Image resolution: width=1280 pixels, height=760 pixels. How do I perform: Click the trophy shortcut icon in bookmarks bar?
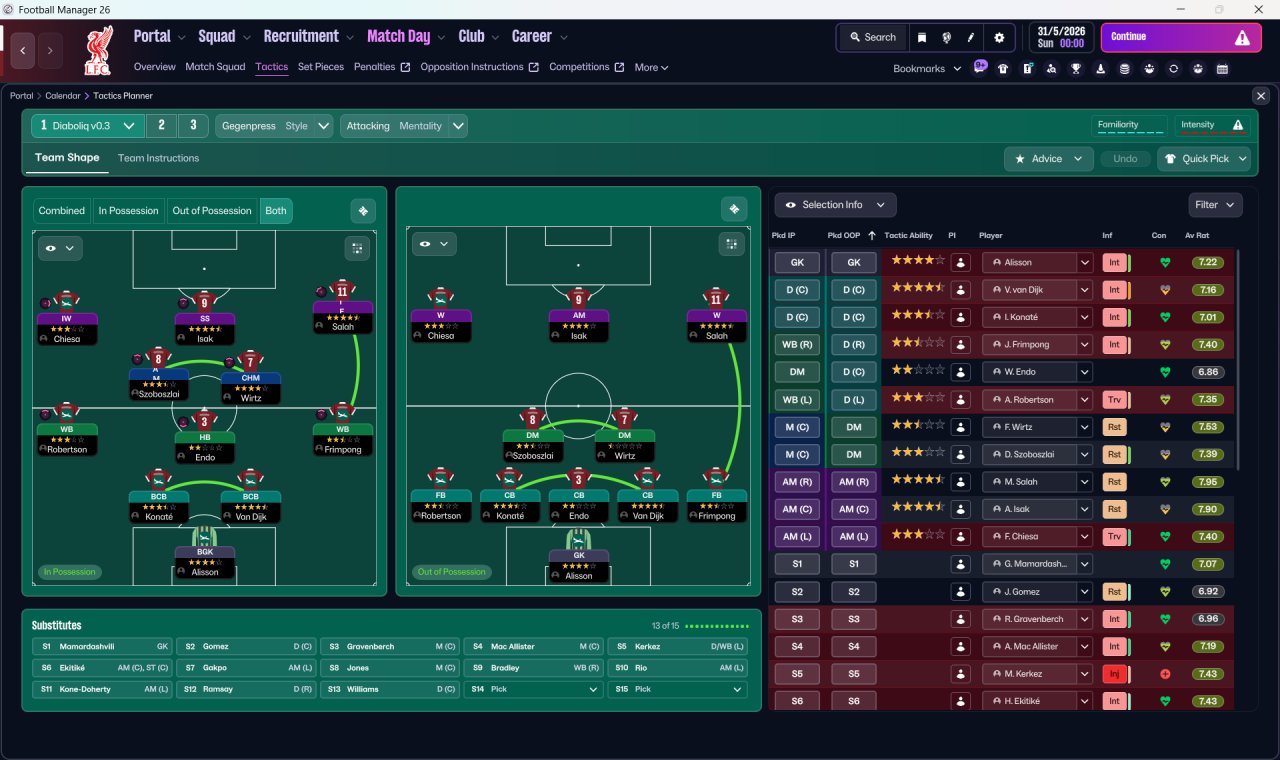coord(1076,69)
